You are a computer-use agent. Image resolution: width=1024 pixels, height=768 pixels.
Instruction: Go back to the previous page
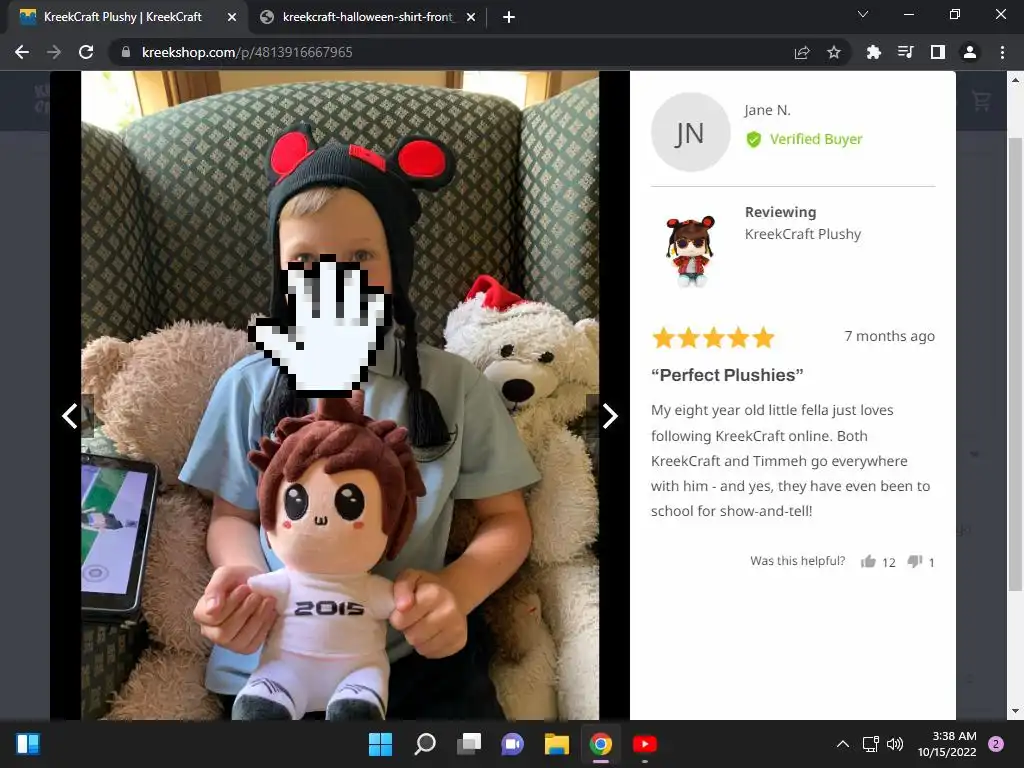pos(22,52)
